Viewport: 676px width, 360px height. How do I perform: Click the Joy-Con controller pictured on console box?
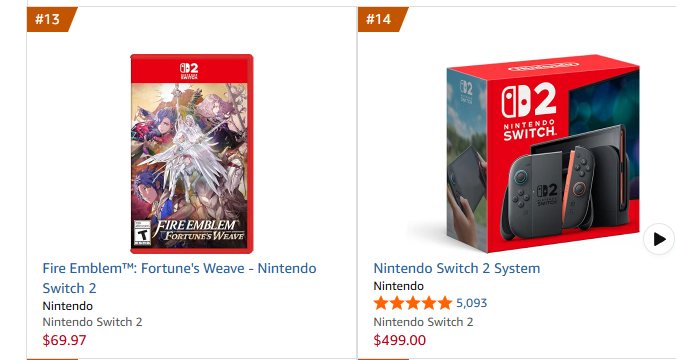click(x=548, y=192)
